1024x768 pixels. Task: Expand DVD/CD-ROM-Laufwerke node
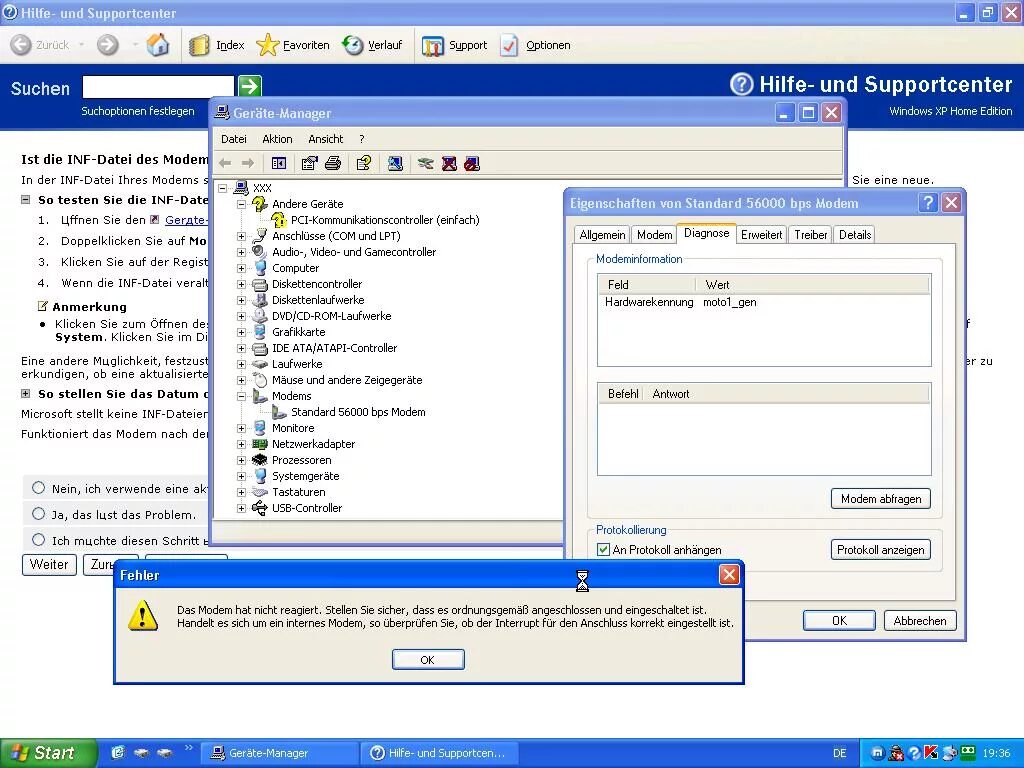tap(242, 316)
